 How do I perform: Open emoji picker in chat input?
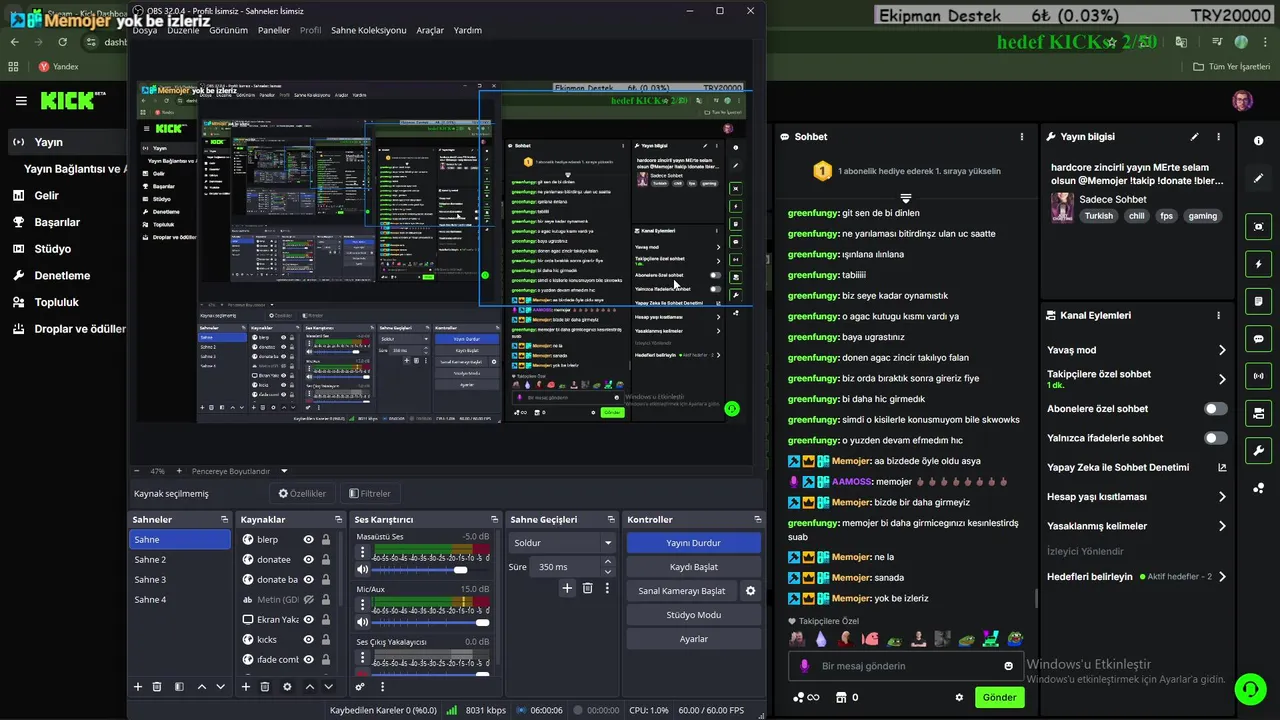(x=1008, y=666)
